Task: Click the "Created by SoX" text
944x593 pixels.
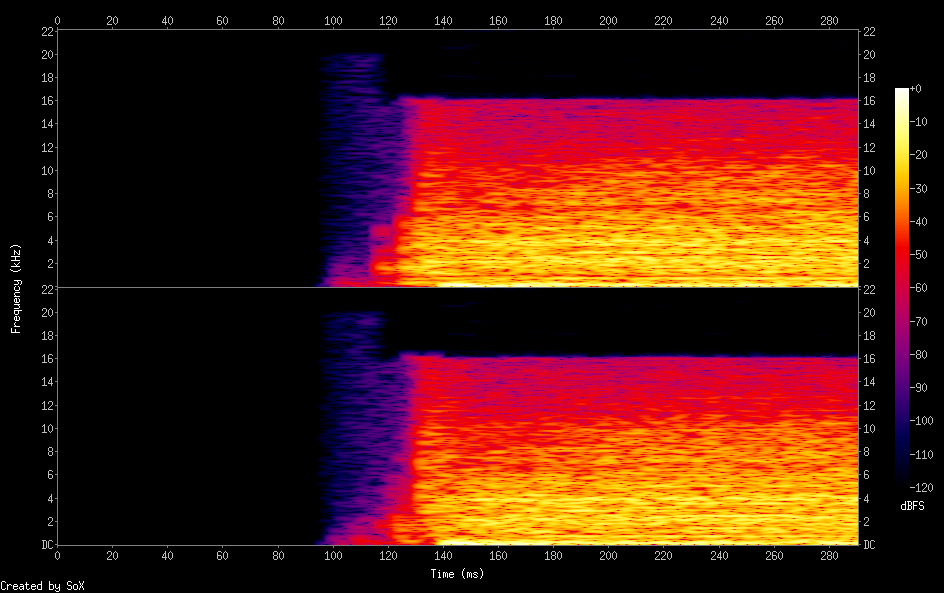Action: pyautogui.click(x=42, y=585)
